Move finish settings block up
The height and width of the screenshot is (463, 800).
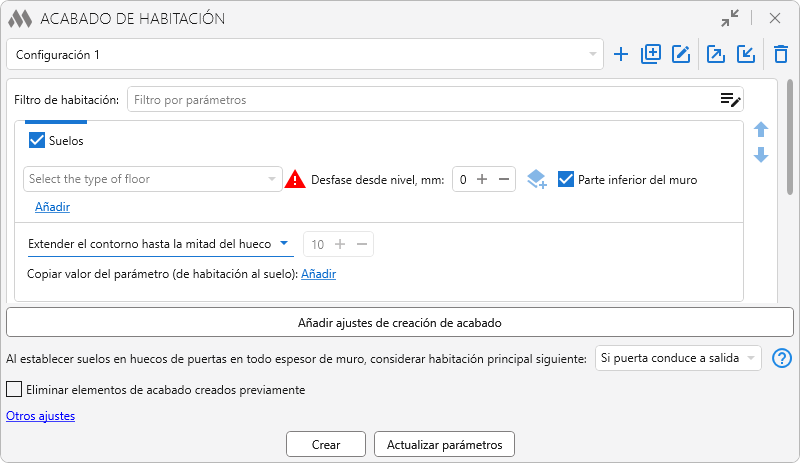click(761, 130)
